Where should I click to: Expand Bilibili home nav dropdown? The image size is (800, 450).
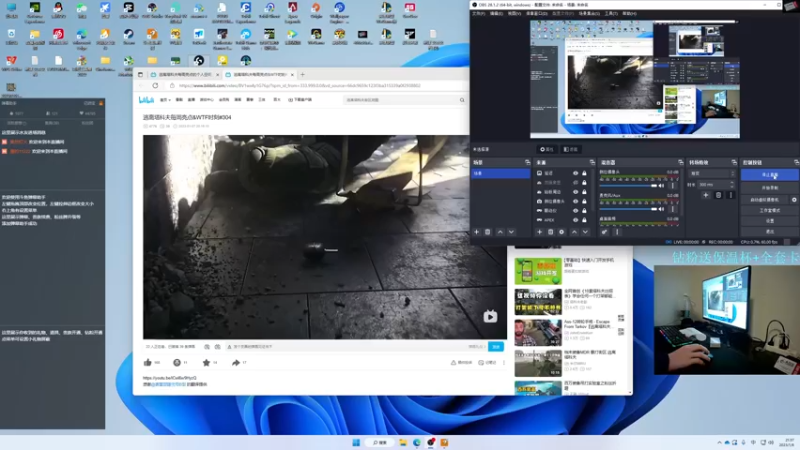point(165,100)
